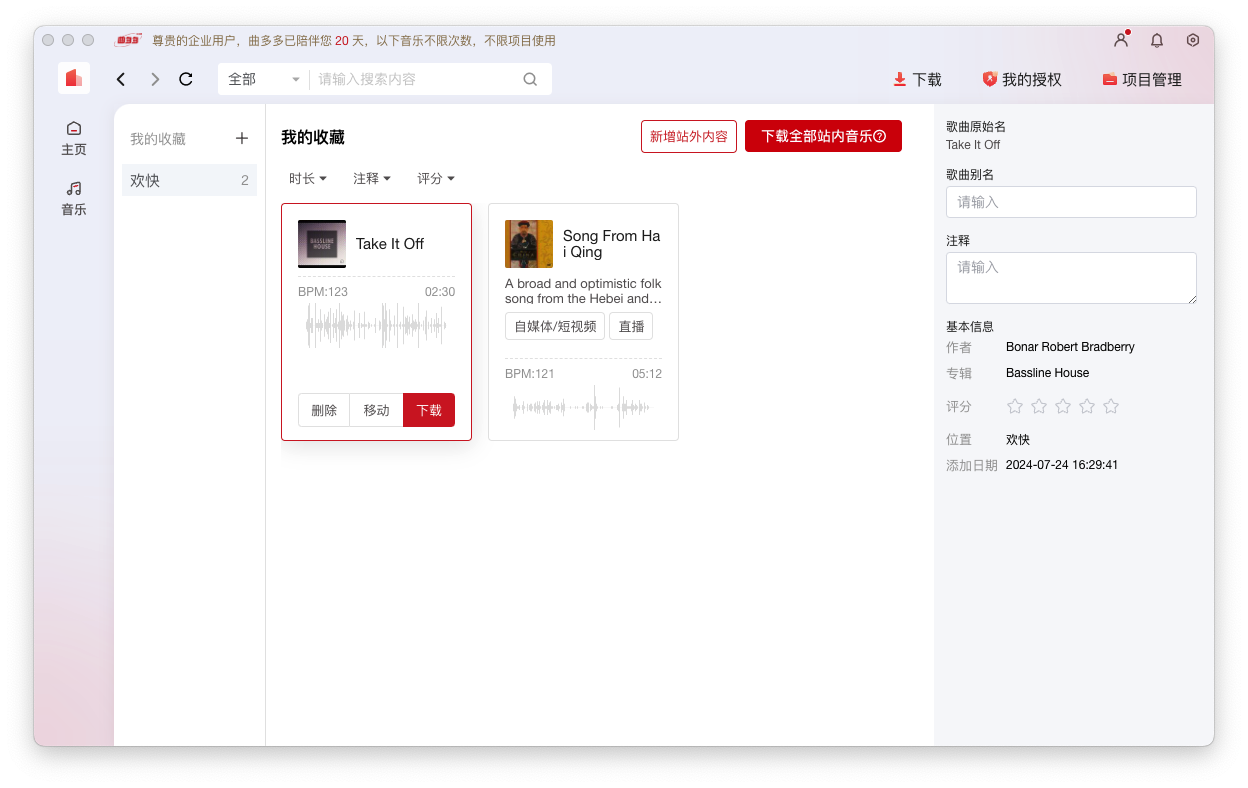Click the BPM:121 label
Viewport: 1248px width, 788px height.
click(530, 374)
